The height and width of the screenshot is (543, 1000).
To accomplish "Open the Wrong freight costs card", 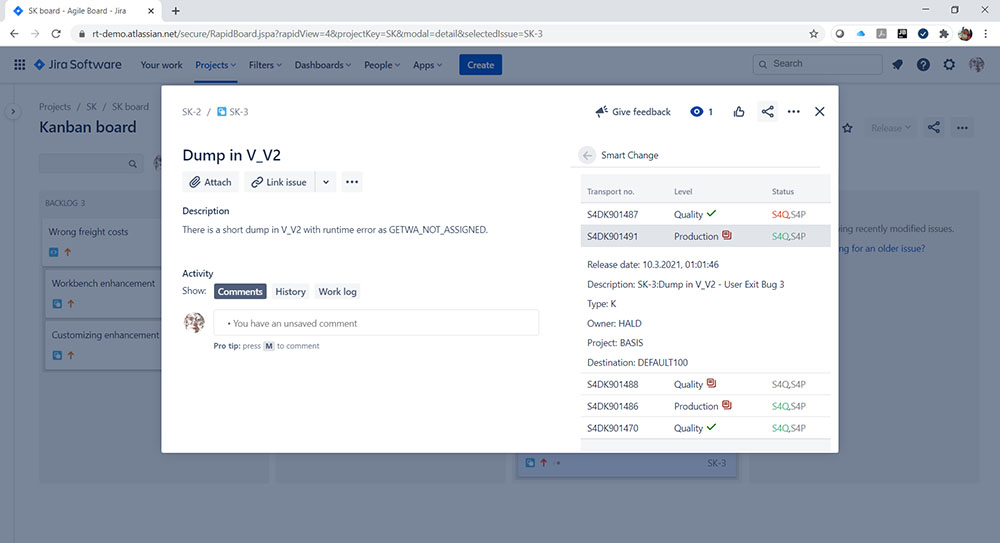I will [102, 242].
